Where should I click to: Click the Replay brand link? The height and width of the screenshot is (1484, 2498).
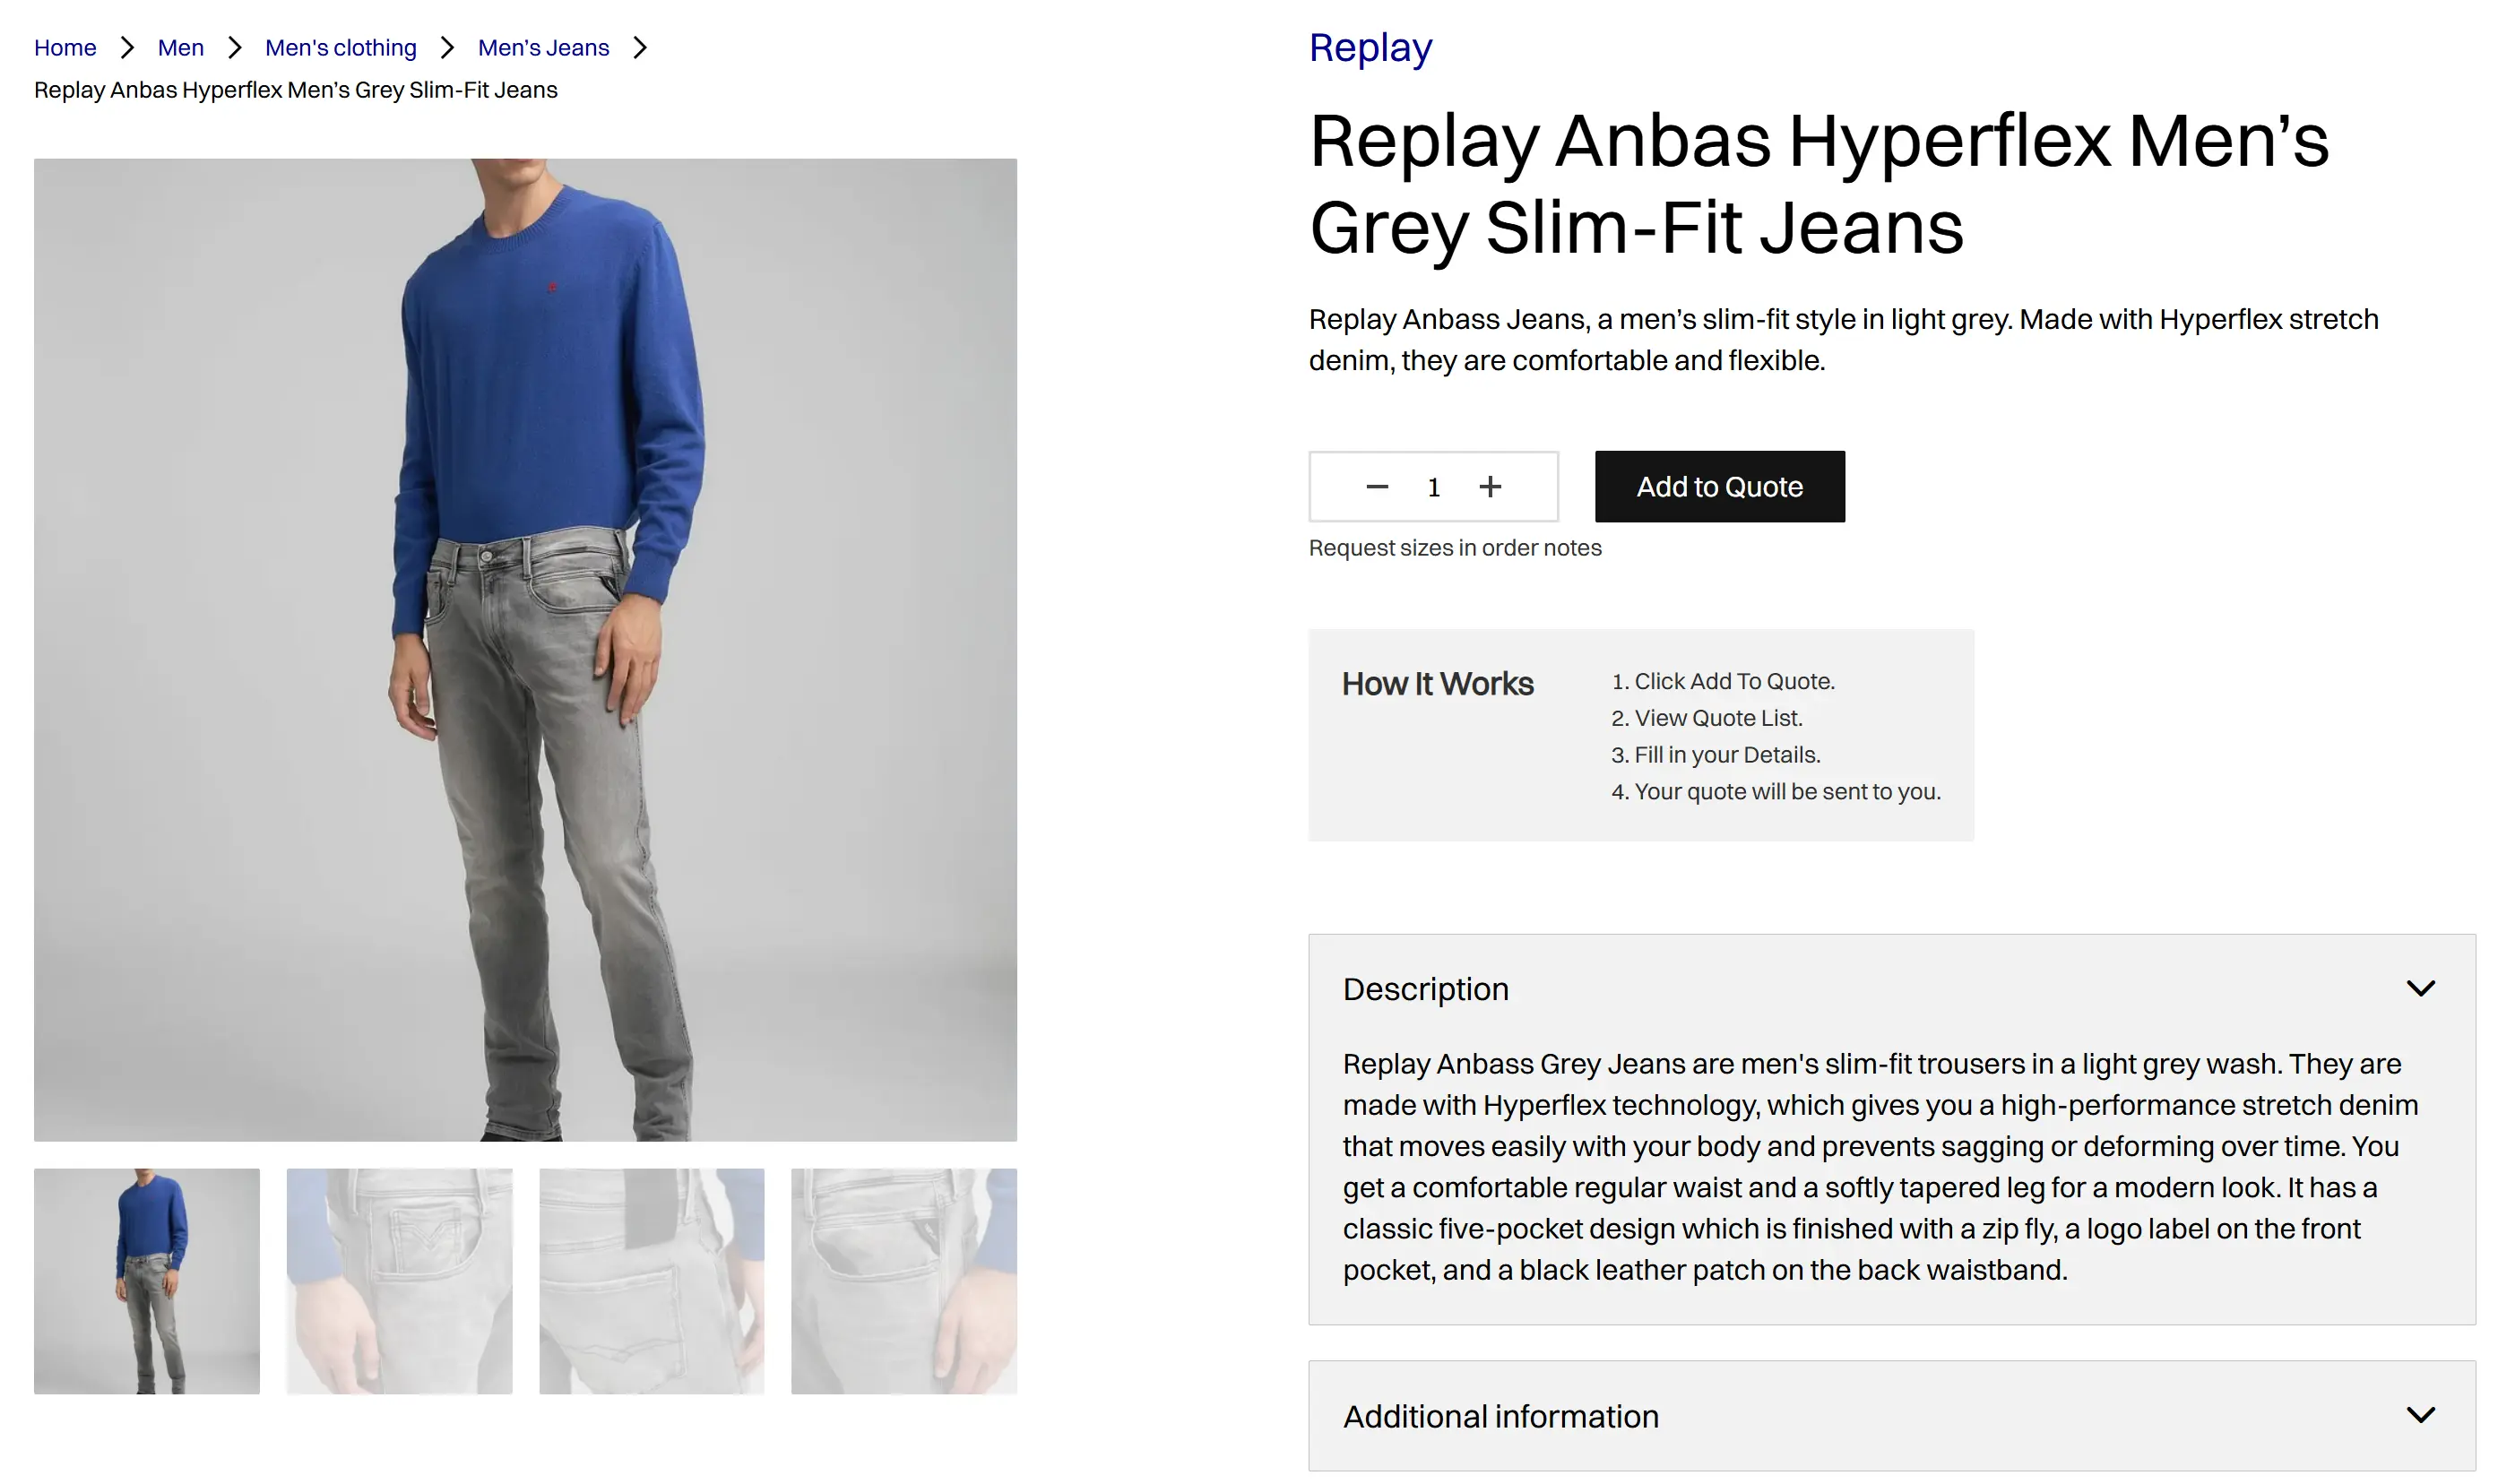pyautogui.click(x=1370, y=48)
